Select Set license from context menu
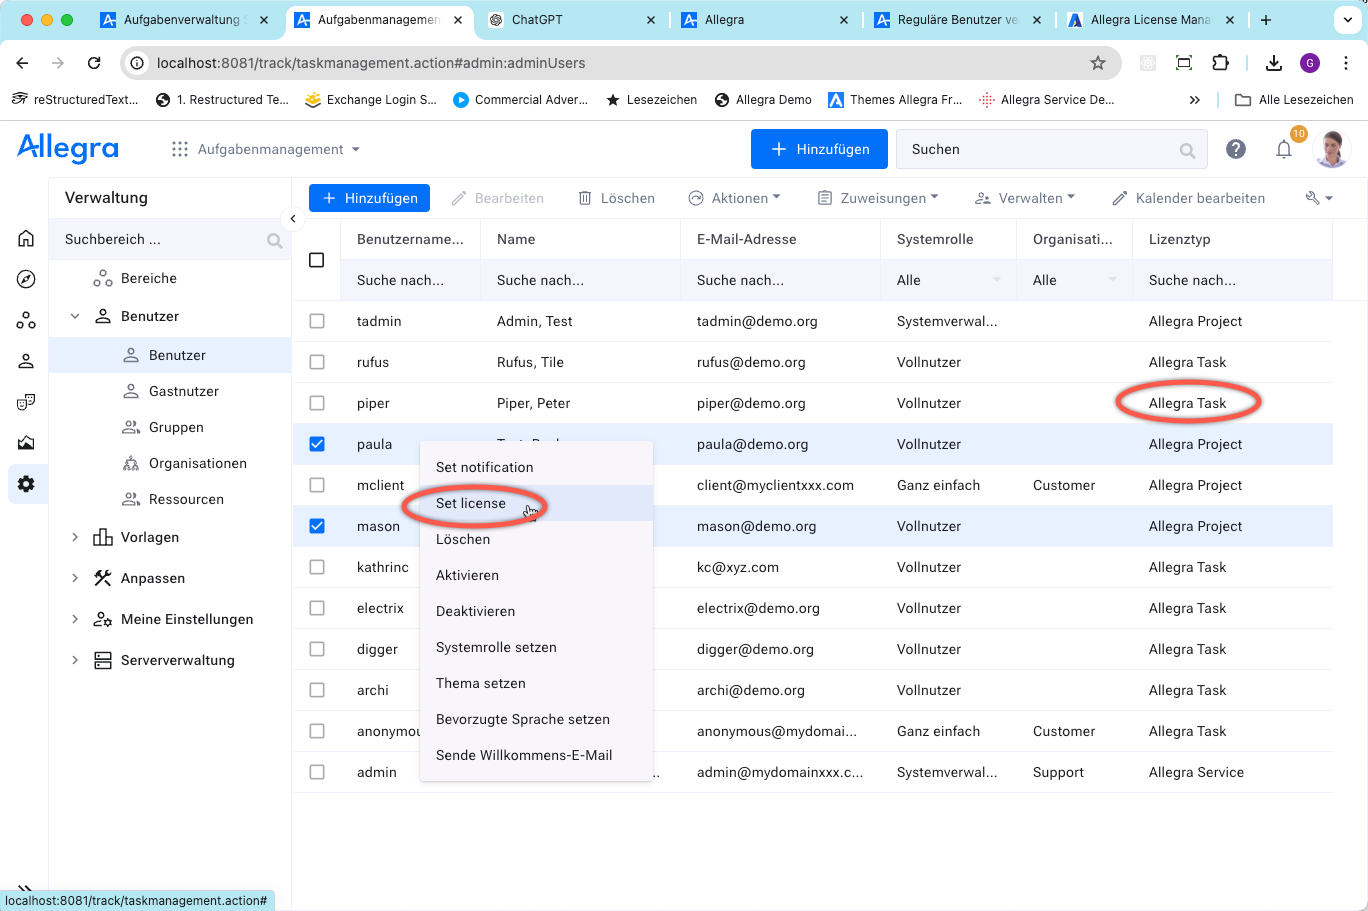Viewport: 1368px width, 911px height. click(471, 503)
